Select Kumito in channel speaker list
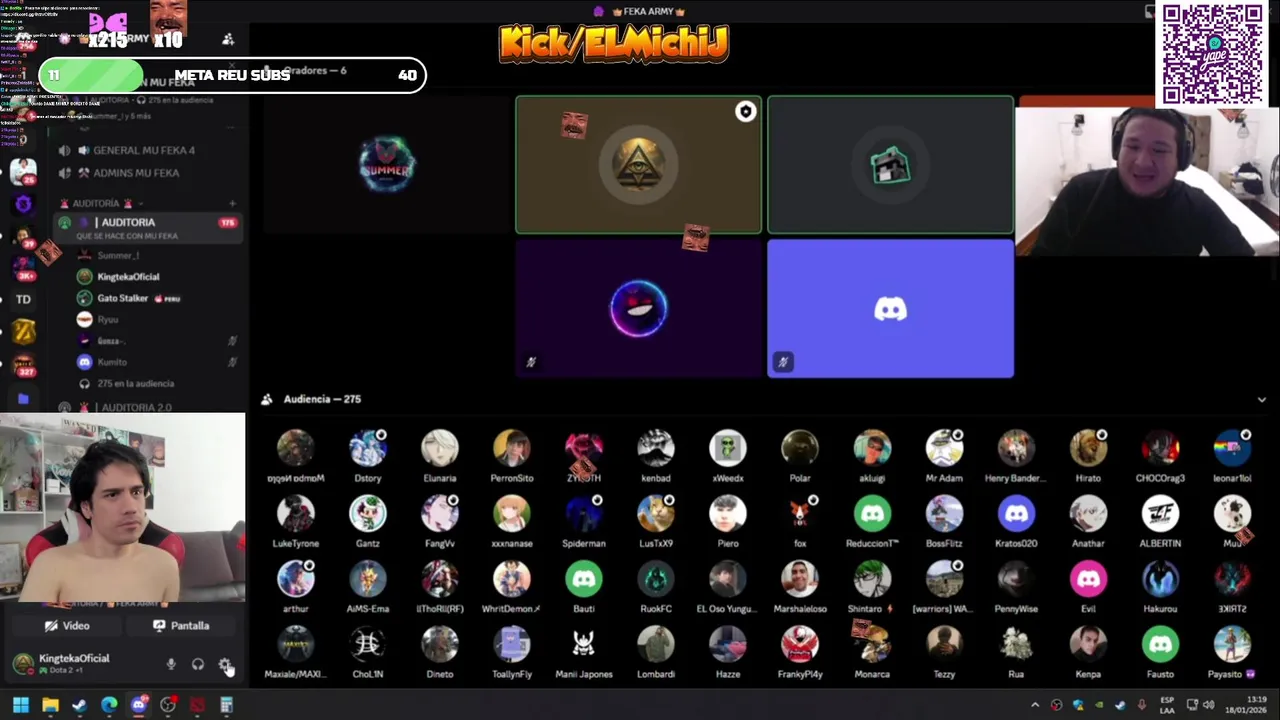The width and height of the screenshot is (1280, 720). pos(112,362)
